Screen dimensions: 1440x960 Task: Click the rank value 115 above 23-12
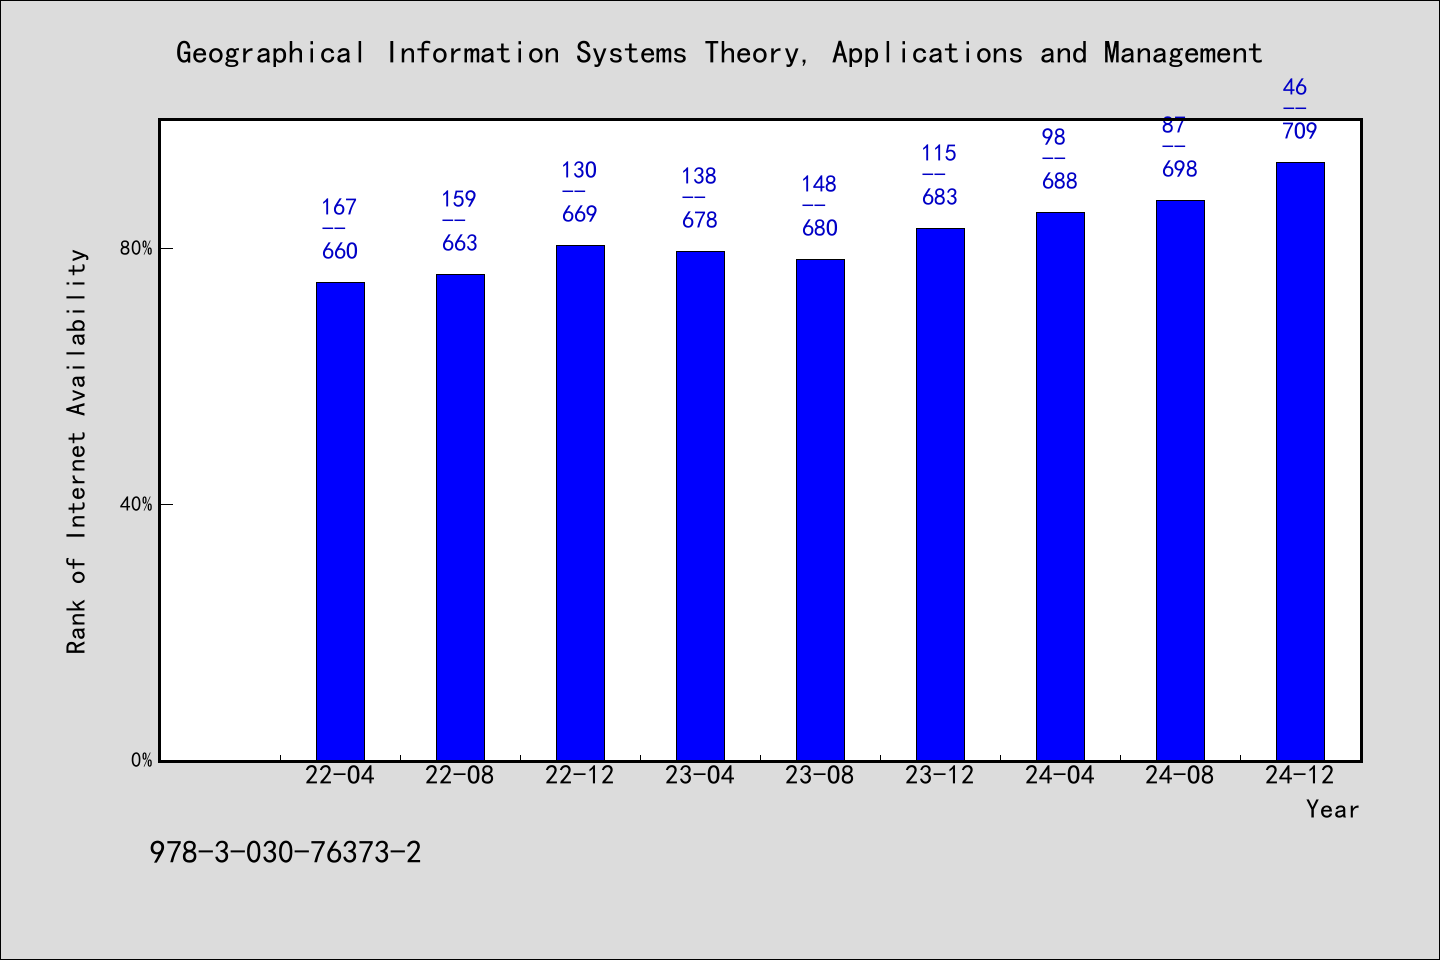(939, 153)
